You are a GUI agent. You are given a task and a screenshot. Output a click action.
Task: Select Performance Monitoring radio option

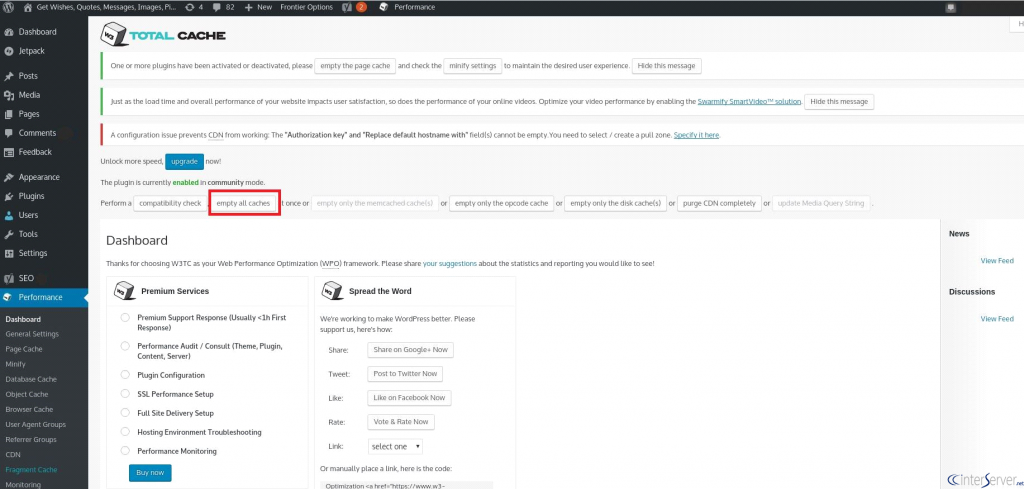coord(125,450)
